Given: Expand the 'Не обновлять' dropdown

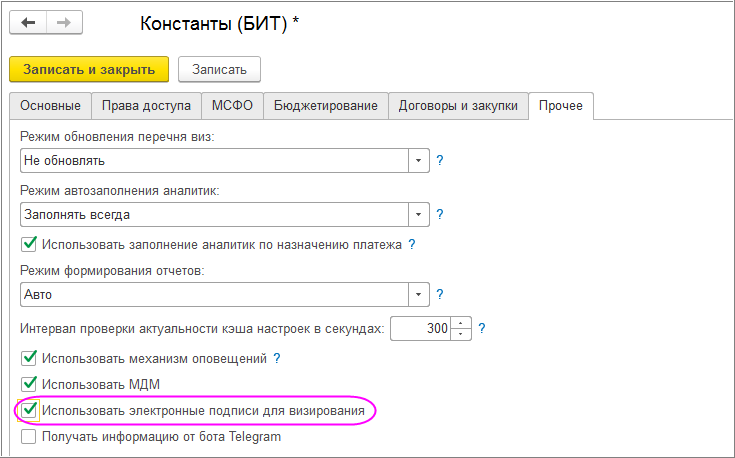Looking at the screenshot, I should pyautogui.click(x=418, y=160).
